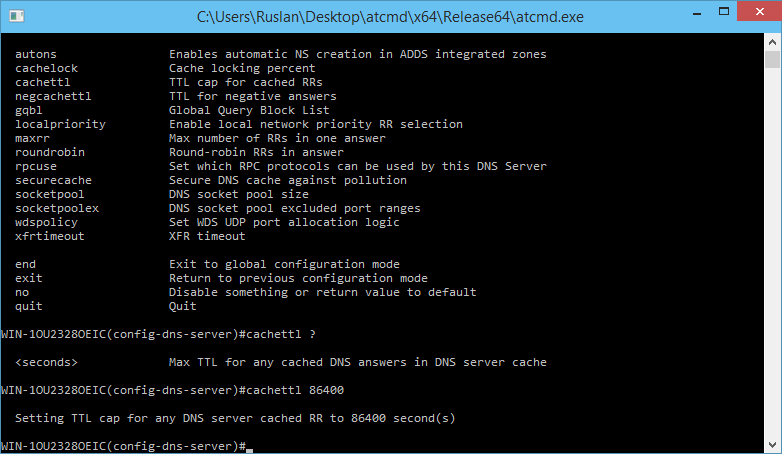
Task: Click the '<seconds>' parameter text
Action: click(46, 362)
